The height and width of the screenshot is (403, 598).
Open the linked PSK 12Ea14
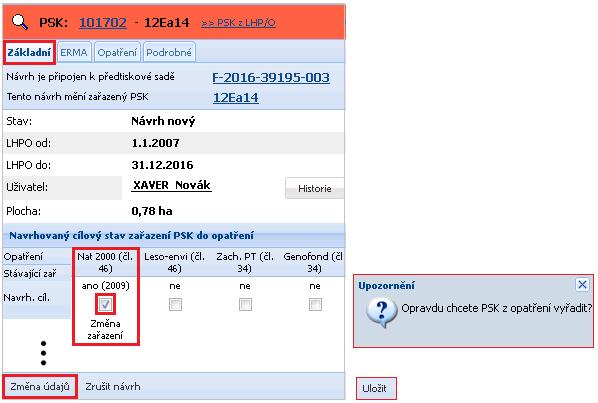(x=235, y=98)
